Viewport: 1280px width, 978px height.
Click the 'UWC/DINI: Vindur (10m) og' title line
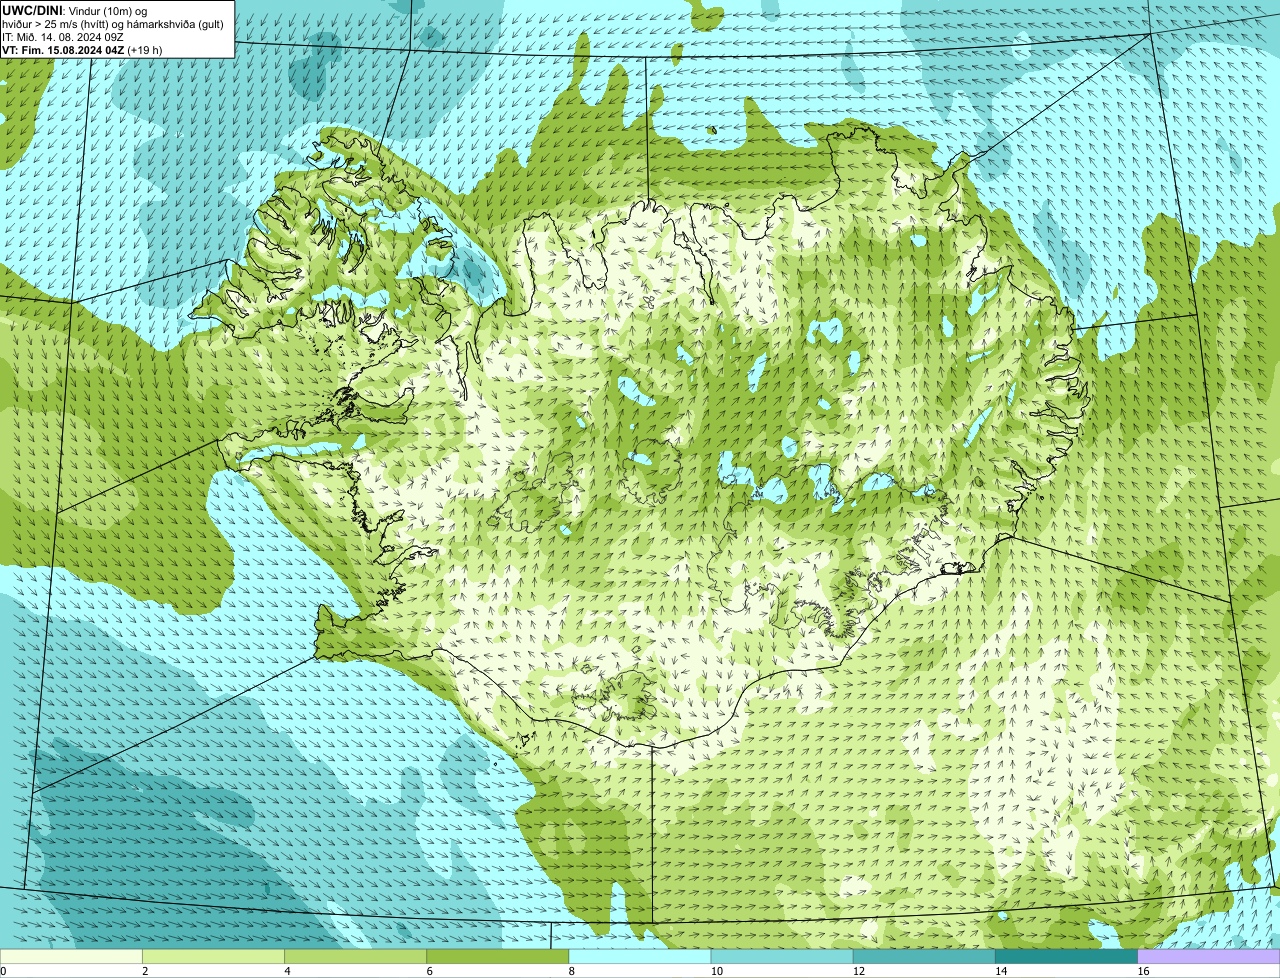[x=75, y=10]
